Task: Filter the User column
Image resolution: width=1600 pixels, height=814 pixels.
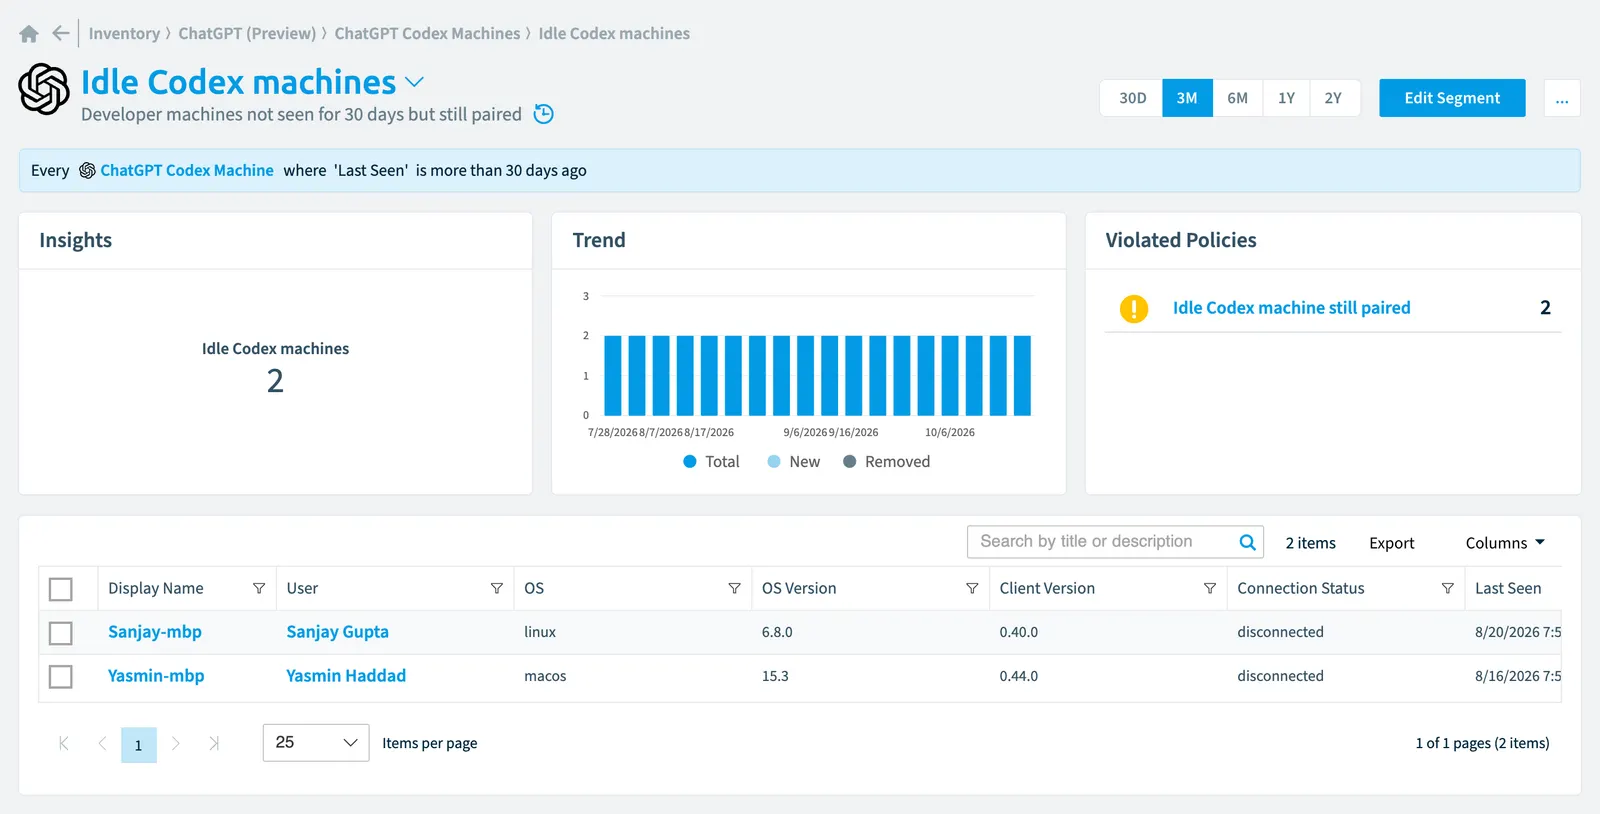Action: point(497,588)
